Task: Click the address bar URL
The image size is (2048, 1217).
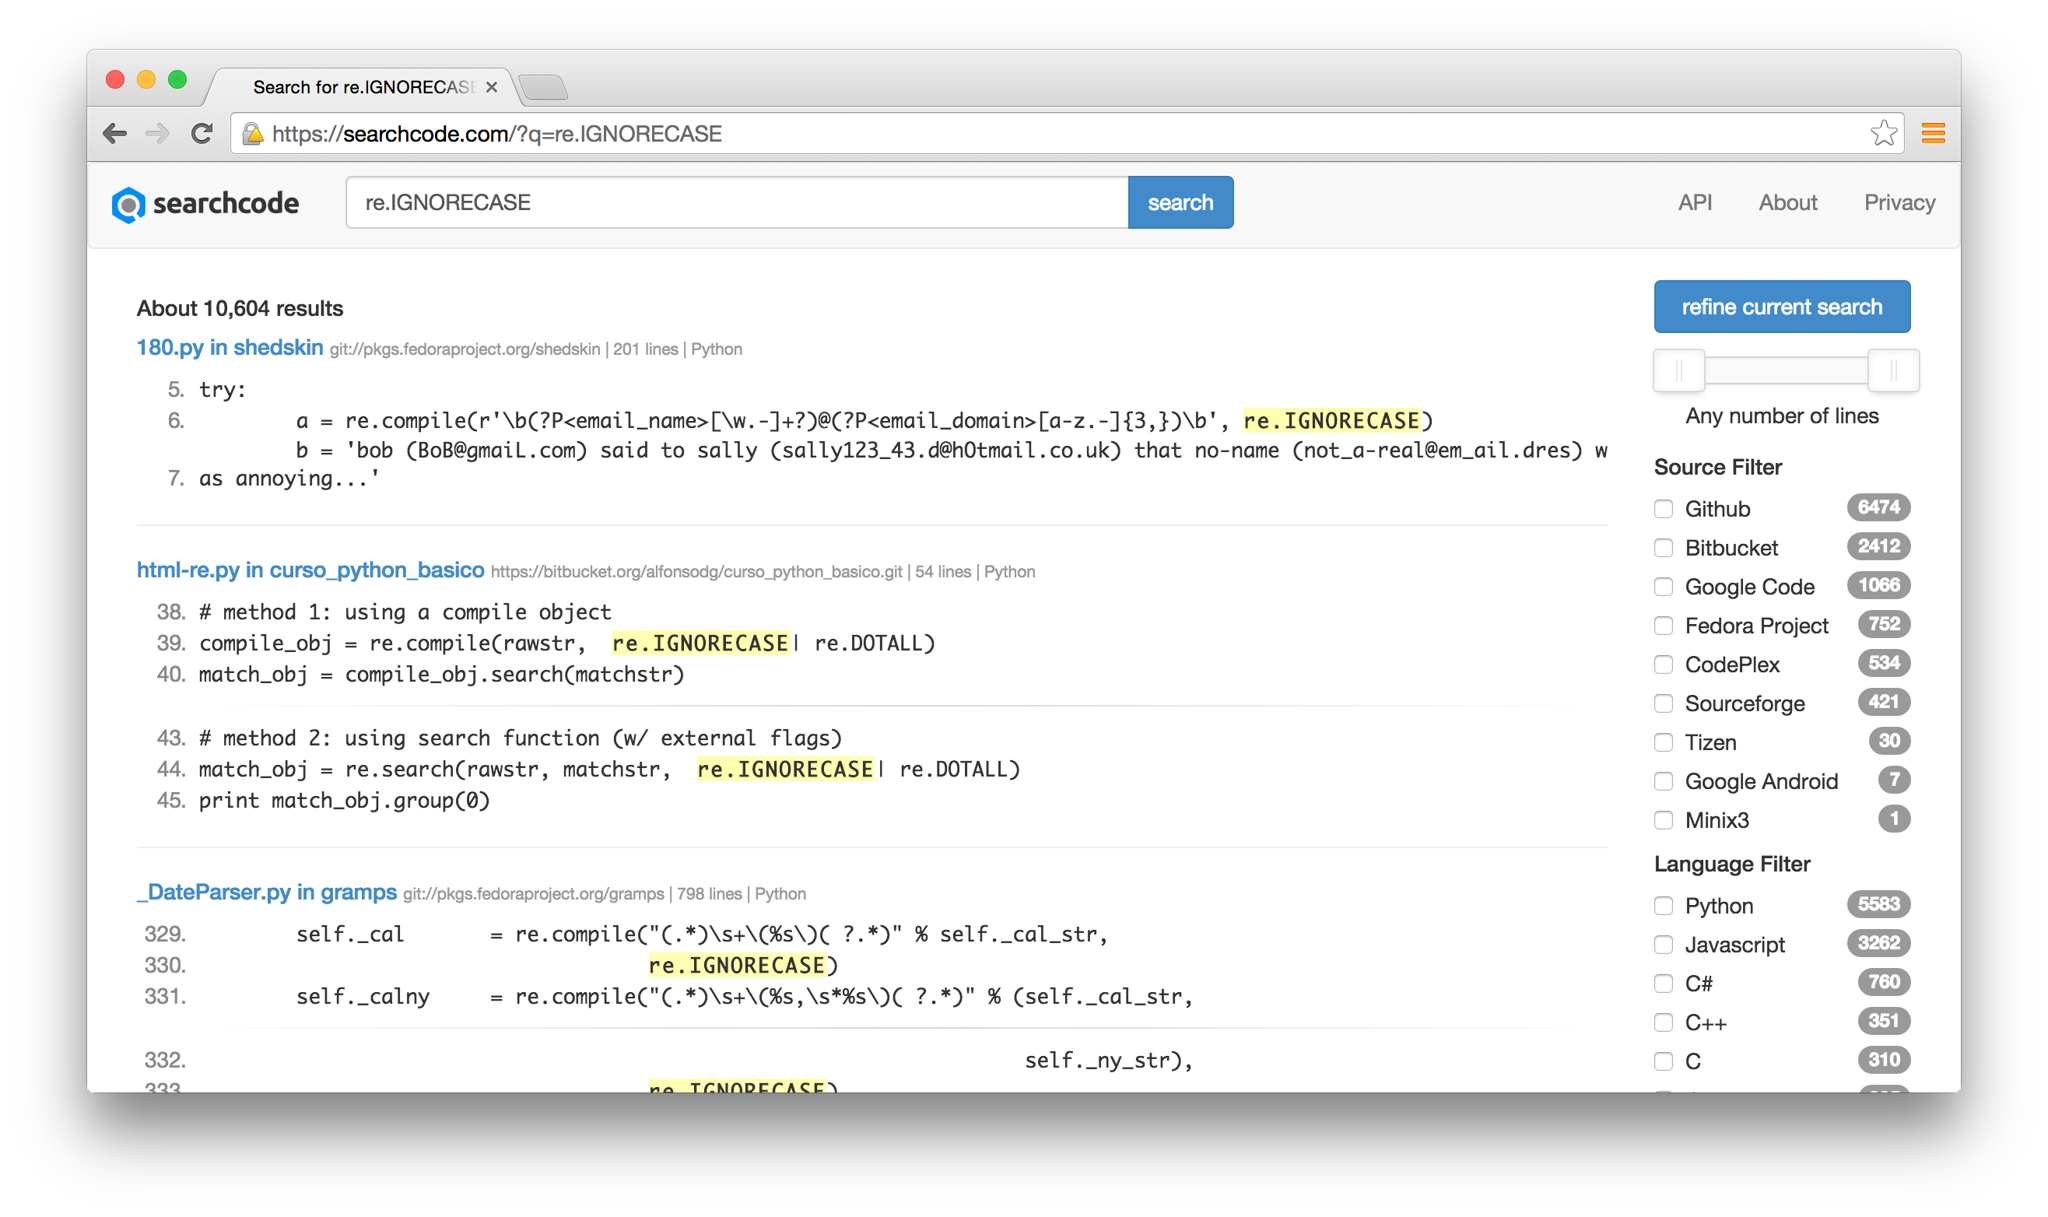Action: 496,133
